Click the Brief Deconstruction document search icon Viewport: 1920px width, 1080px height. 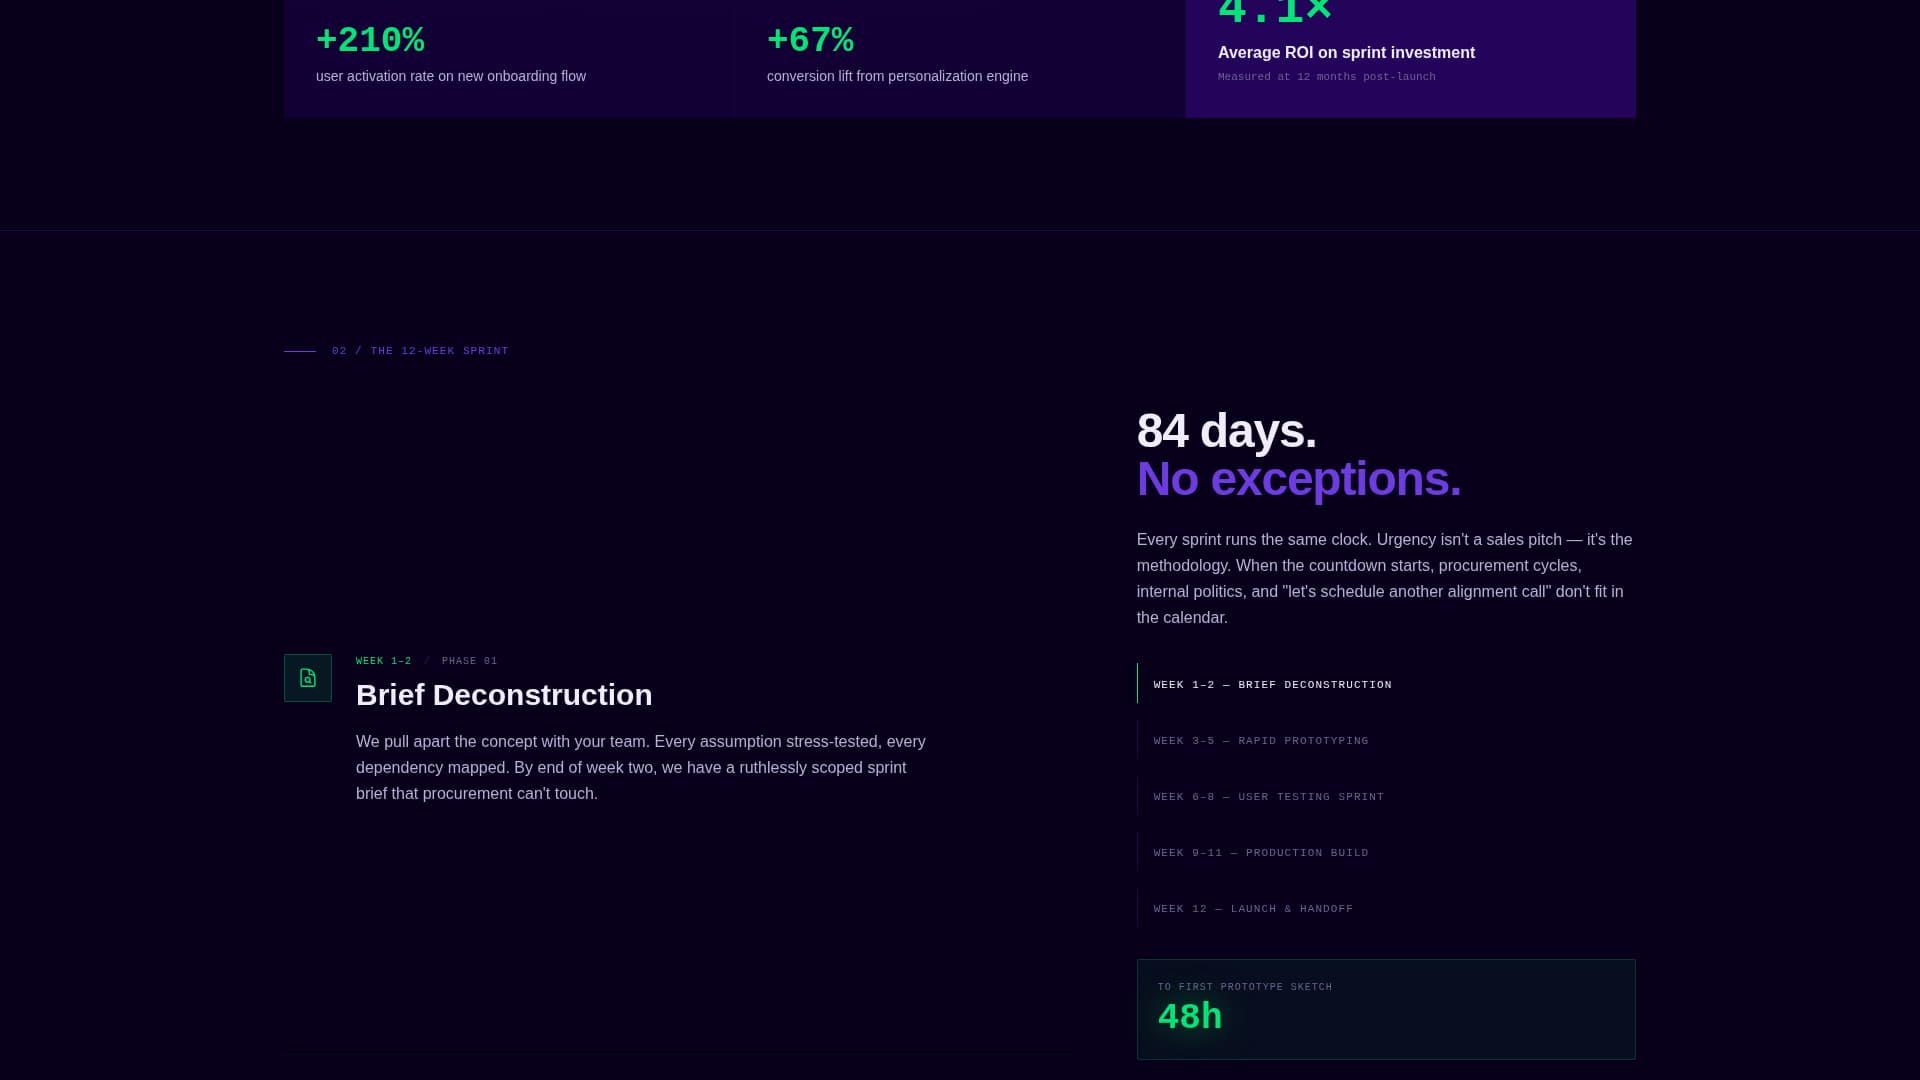308,678
